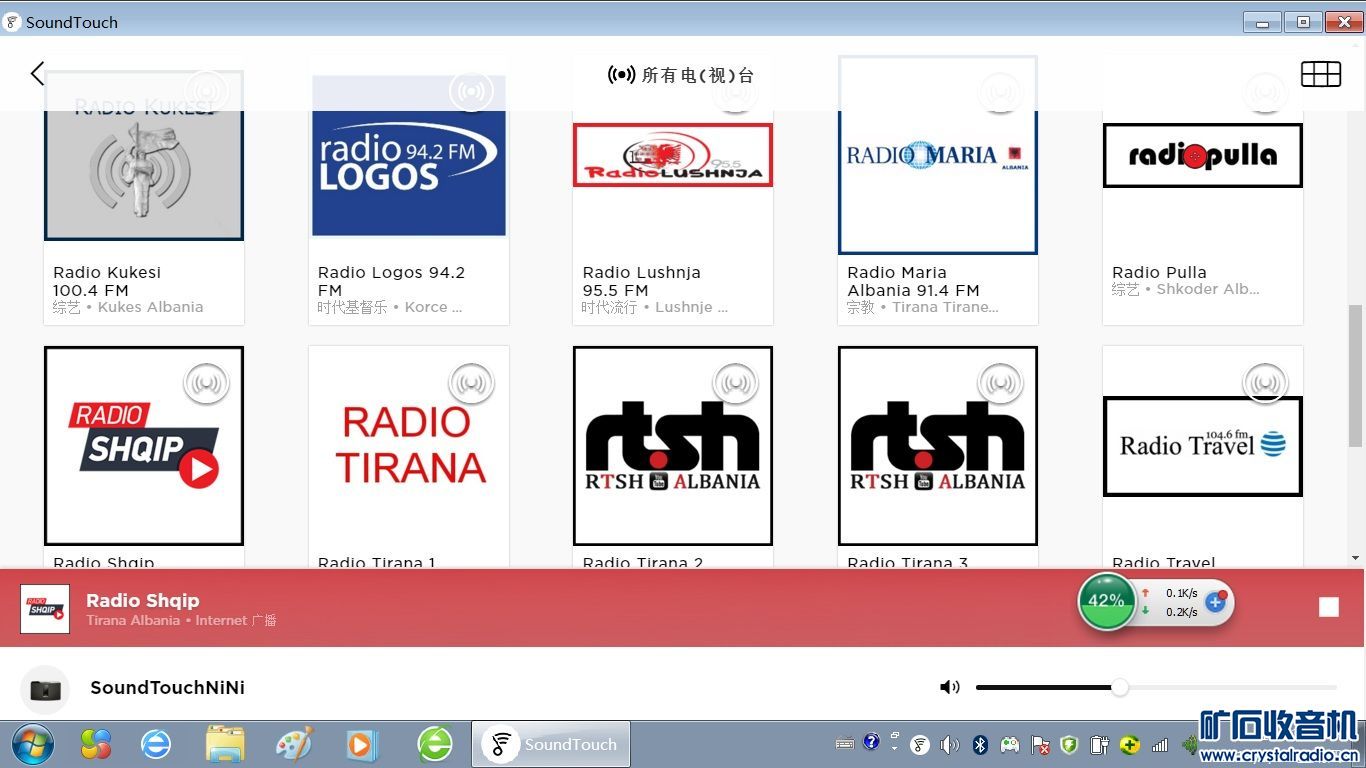
Task: Select the "Radio Logos 94.2 FM" title text
Action: coord(391,281)
